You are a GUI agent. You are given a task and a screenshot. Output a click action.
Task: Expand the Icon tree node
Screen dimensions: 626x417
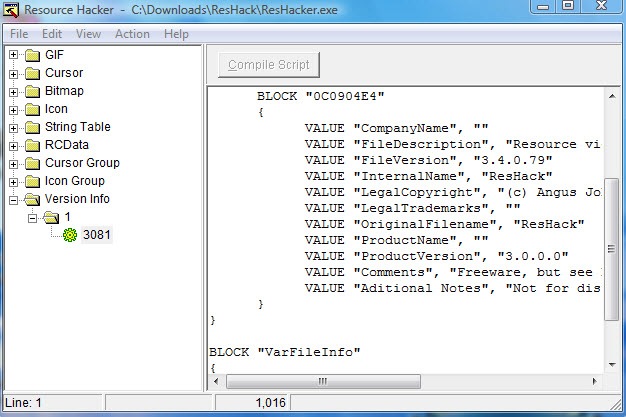(13, 110)
